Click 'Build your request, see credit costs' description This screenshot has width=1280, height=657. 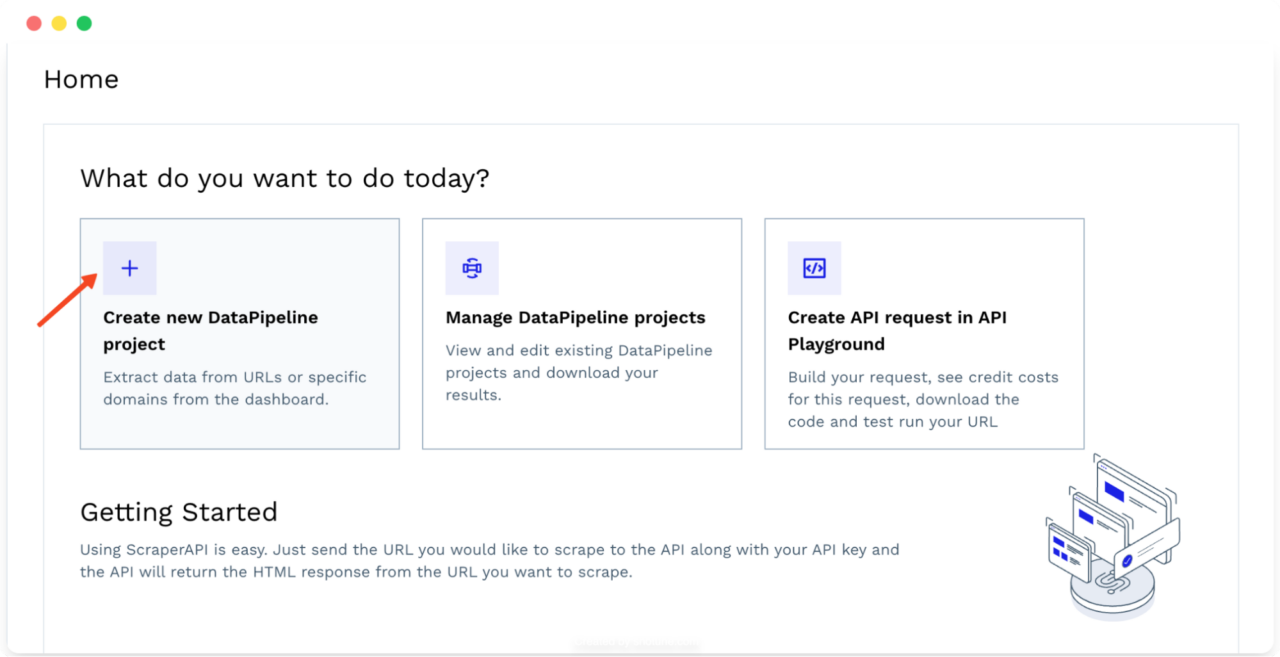(923, 399)
